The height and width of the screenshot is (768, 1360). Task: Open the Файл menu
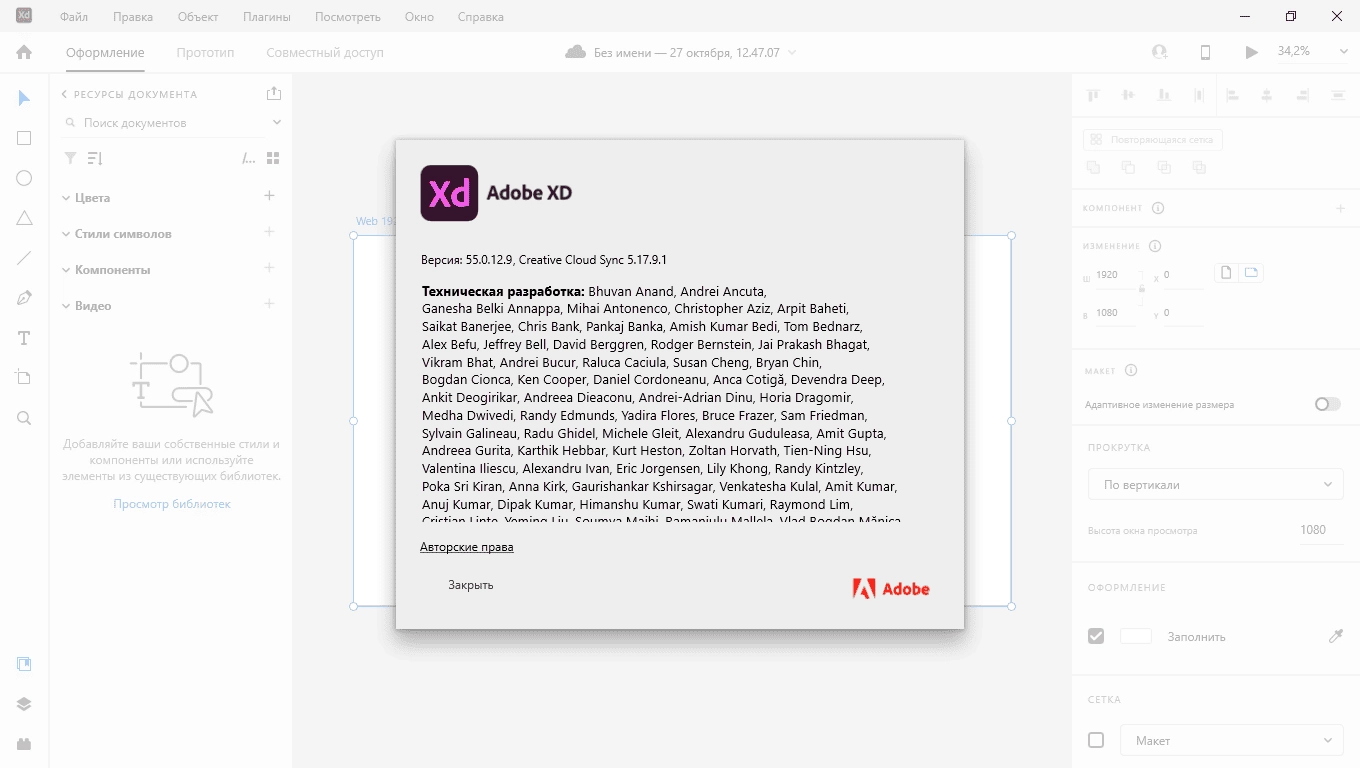pos(74,17)
